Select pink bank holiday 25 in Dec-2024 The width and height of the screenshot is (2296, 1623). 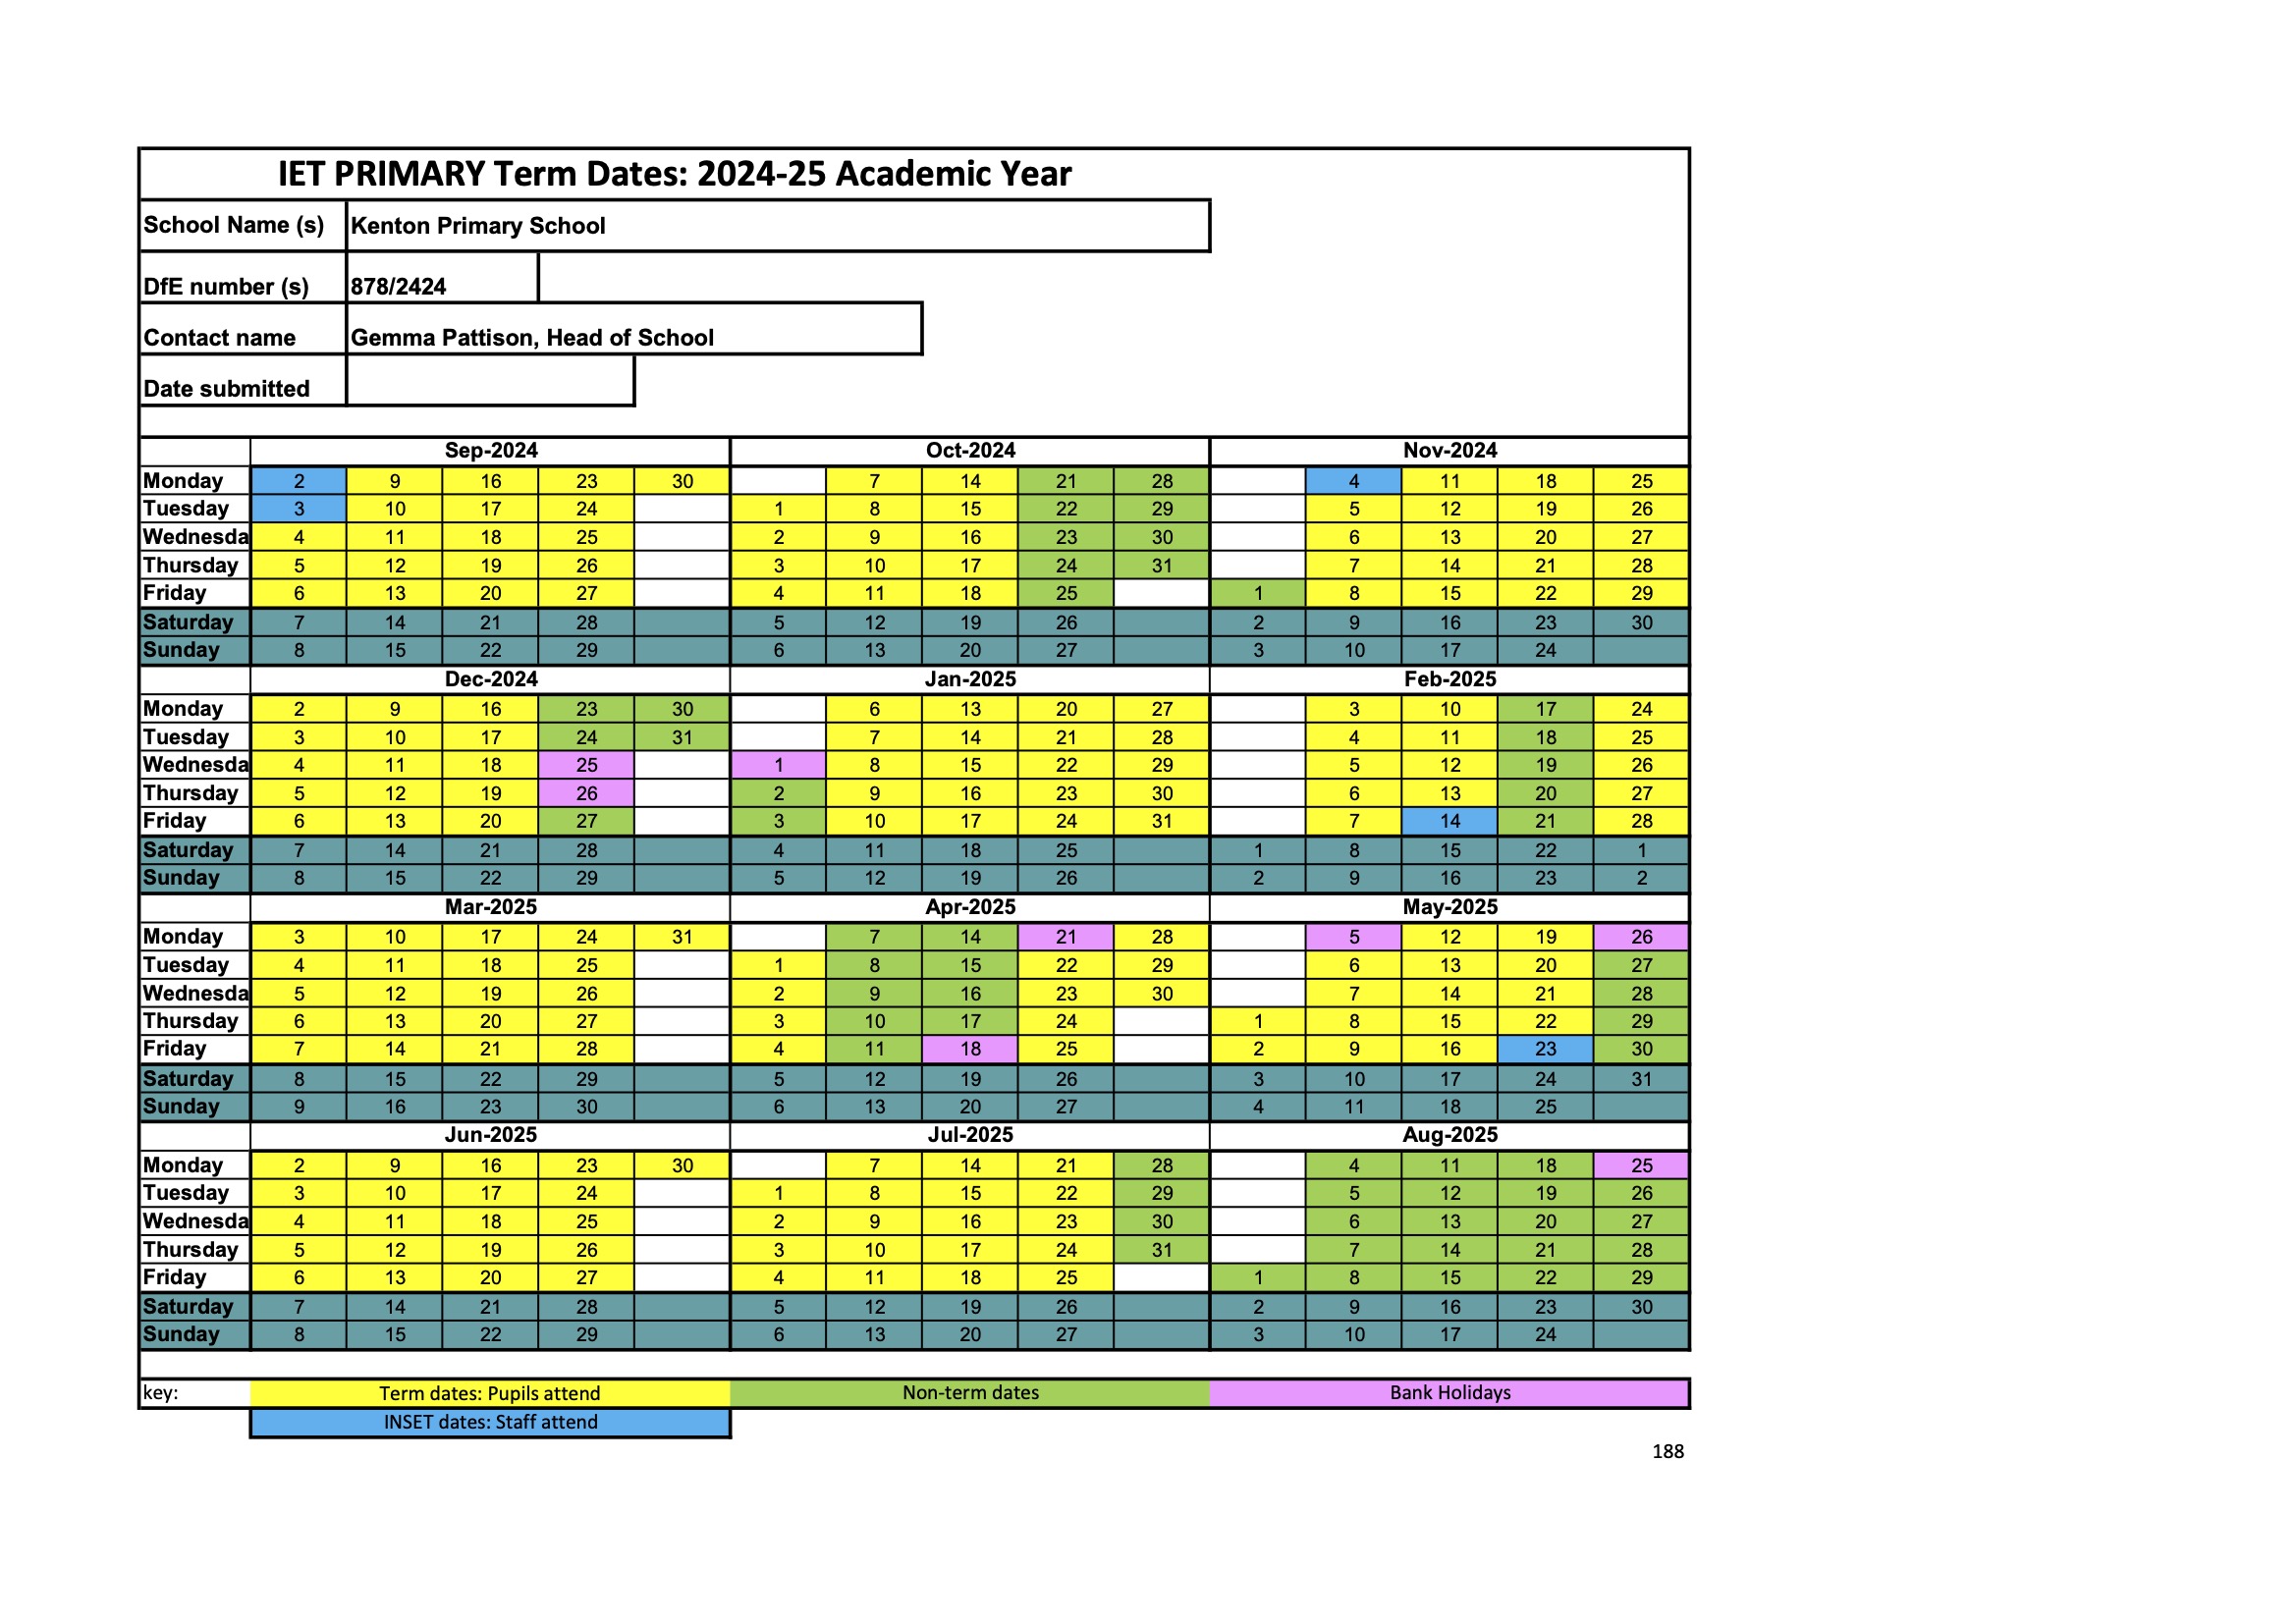click(x=586, y=765)
